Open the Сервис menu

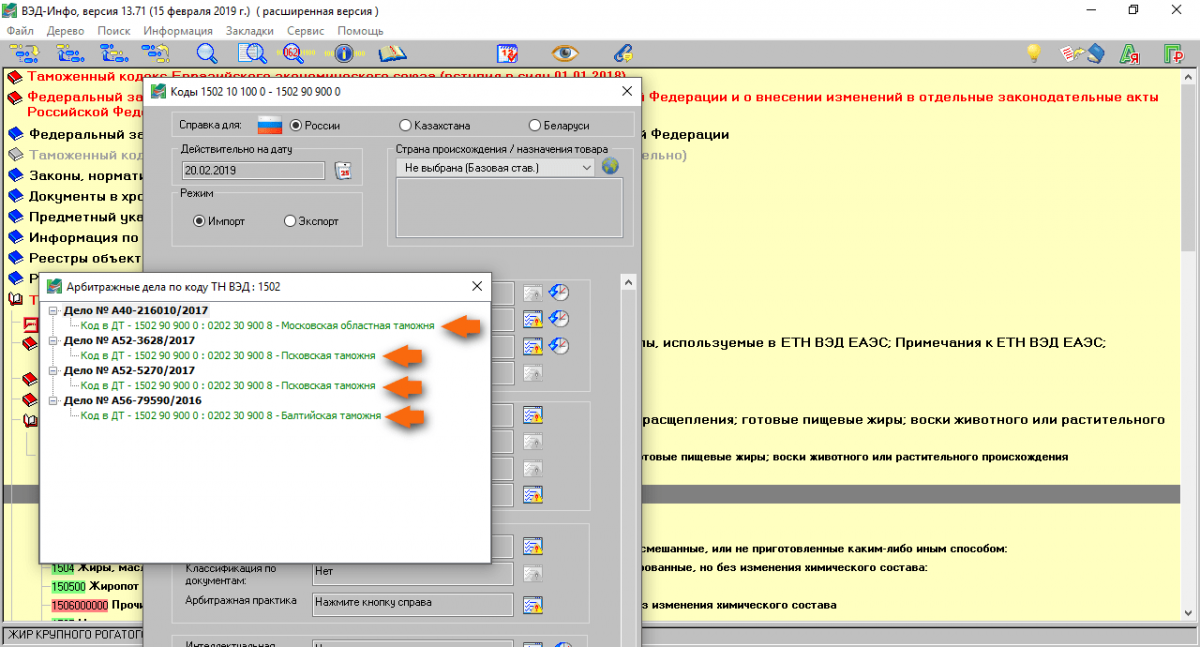[x=305, y=31]
